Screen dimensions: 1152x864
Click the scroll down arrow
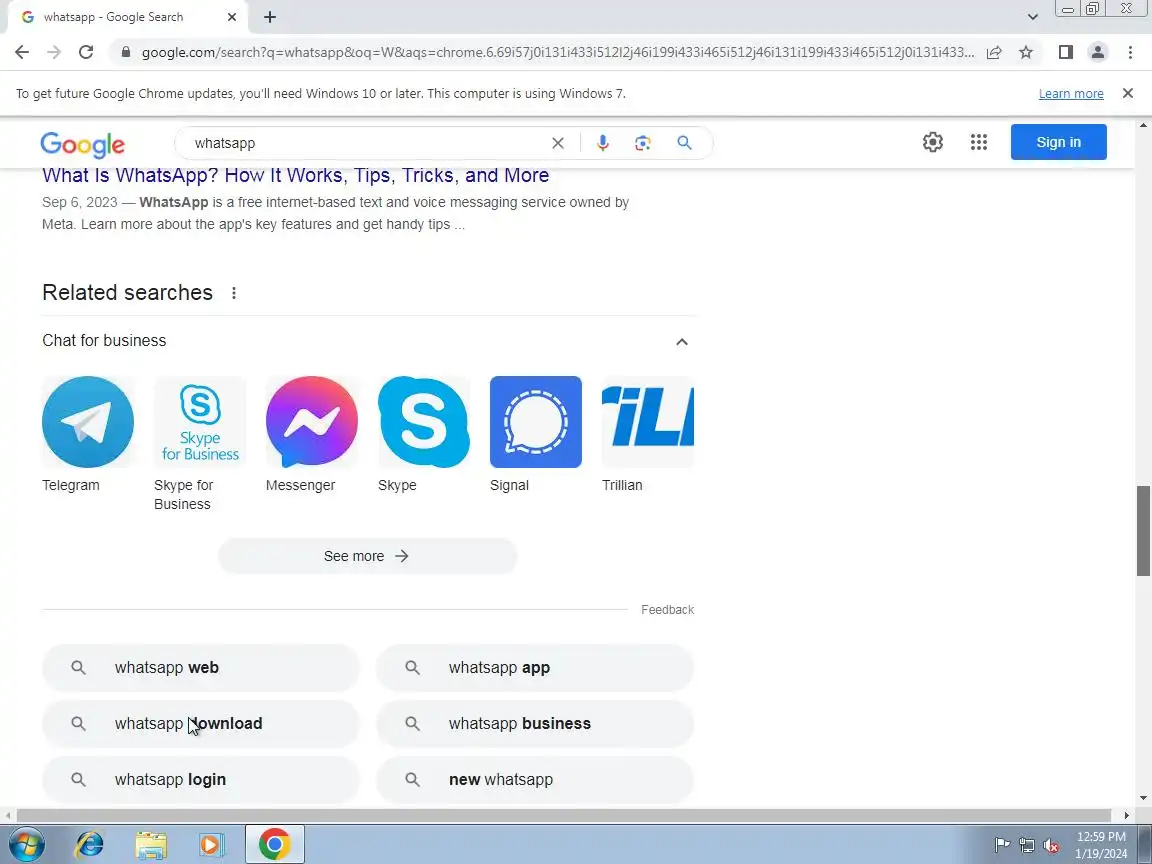tap(1143, 798)
